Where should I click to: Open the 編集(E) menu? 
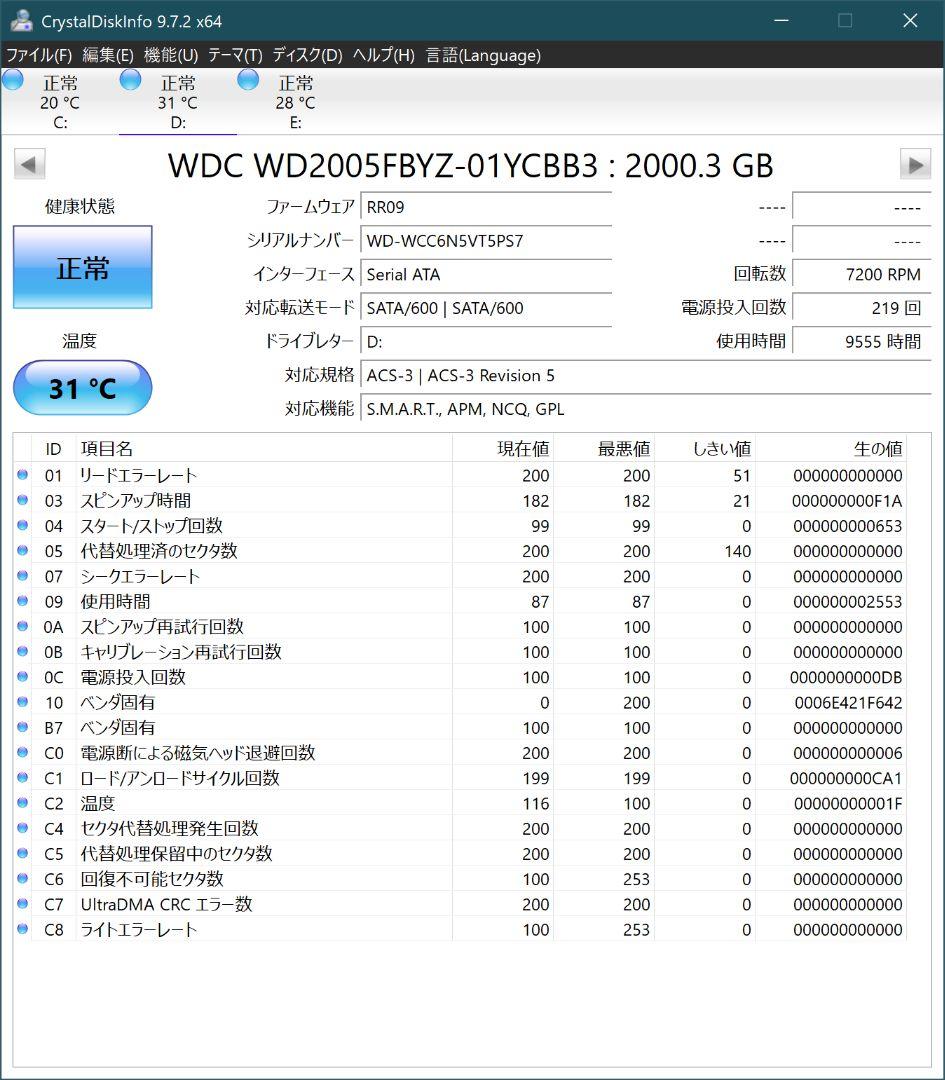click(108, 55)
